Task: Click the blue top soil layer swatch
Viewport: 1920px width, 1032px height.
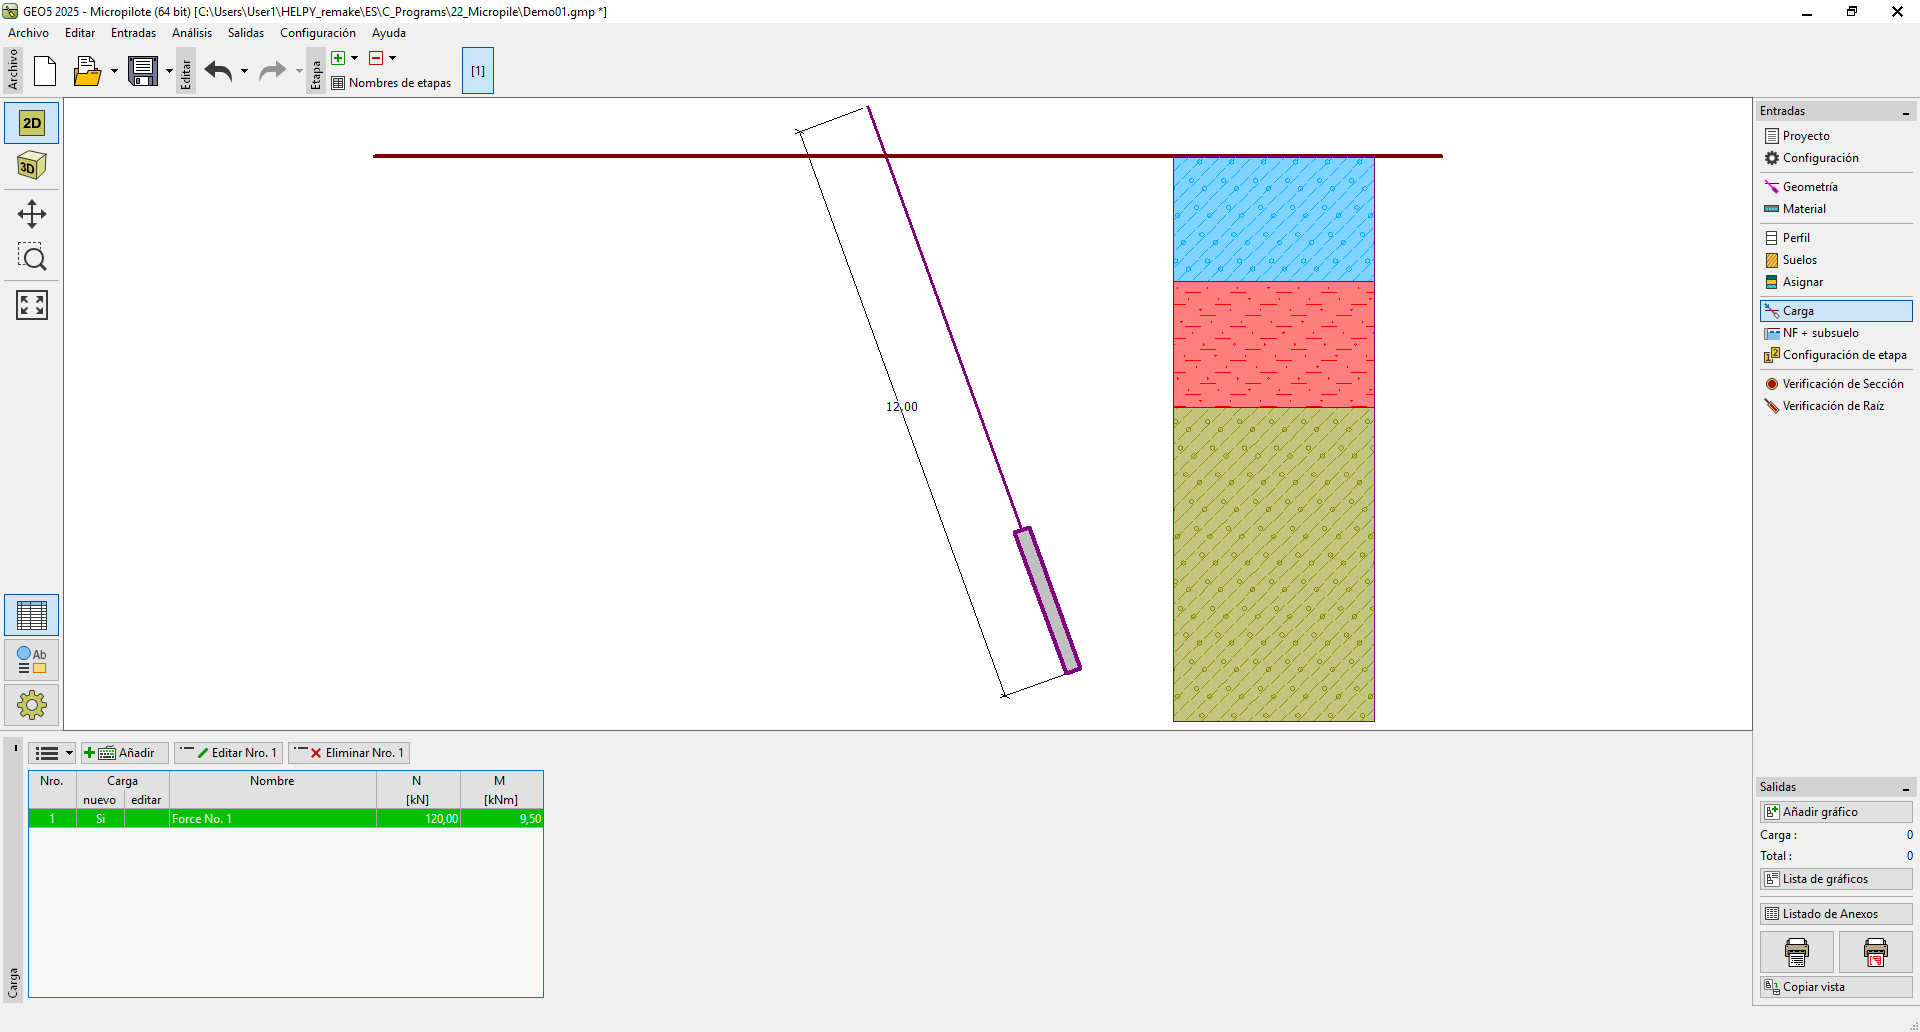Action: tap(1273, 218)
